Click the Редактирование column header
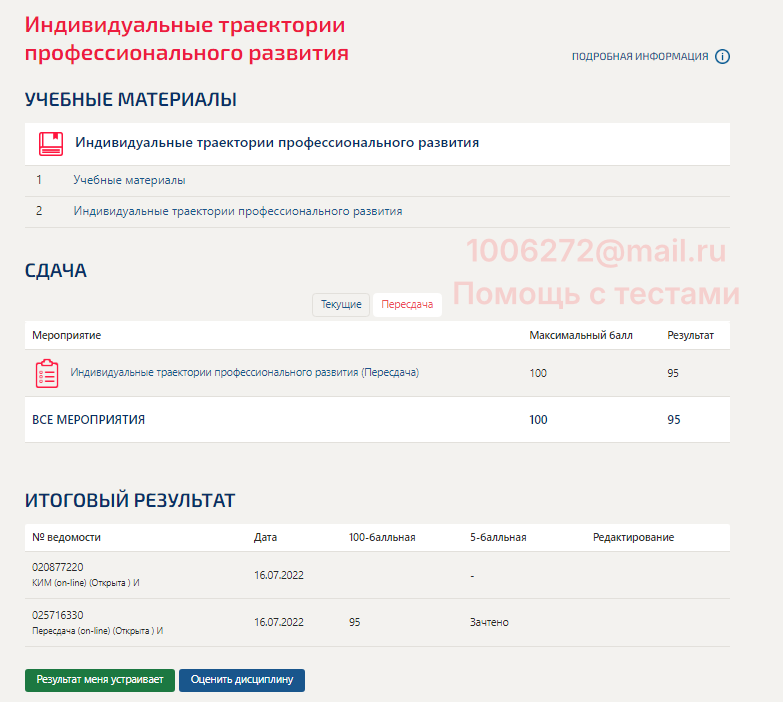The width and height of the screenshot is (783, 702). [633, 537]
